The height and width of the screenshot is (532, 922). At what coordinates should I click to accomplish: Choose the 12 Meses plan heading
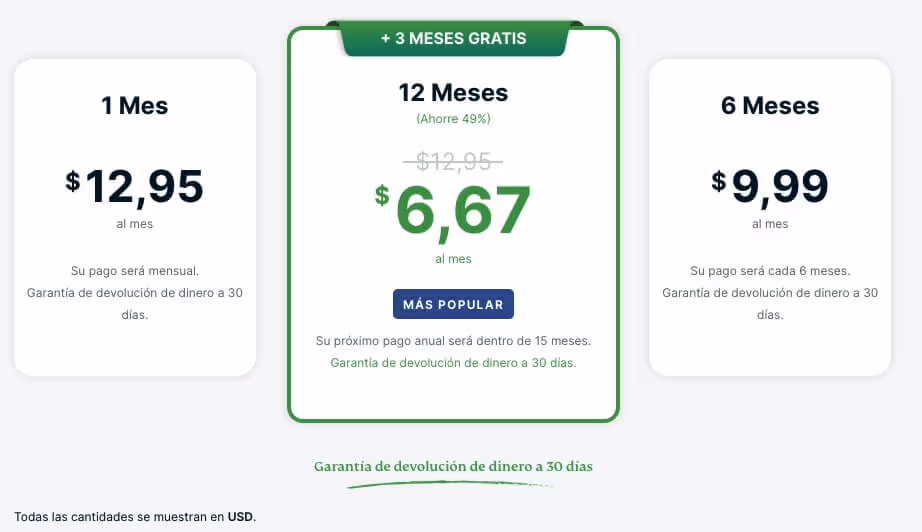pyautogui.click(x=453, y=93)
